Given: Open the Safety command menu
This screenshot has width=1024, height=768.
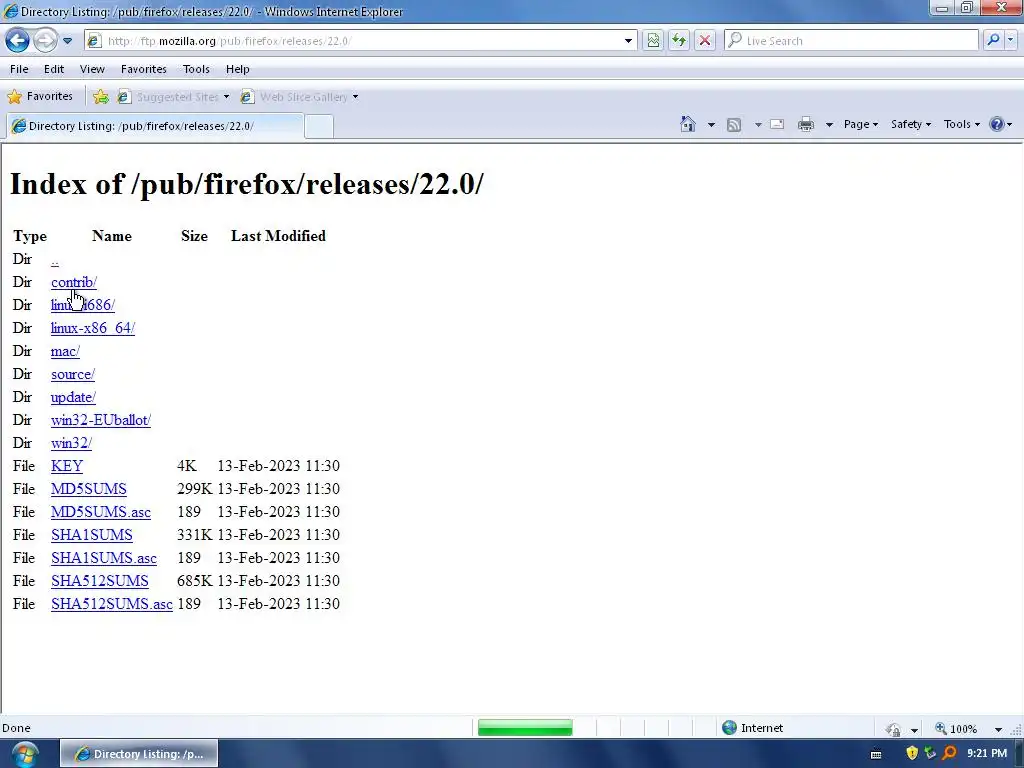Looking at the screenshot, I should click(911, 124).
